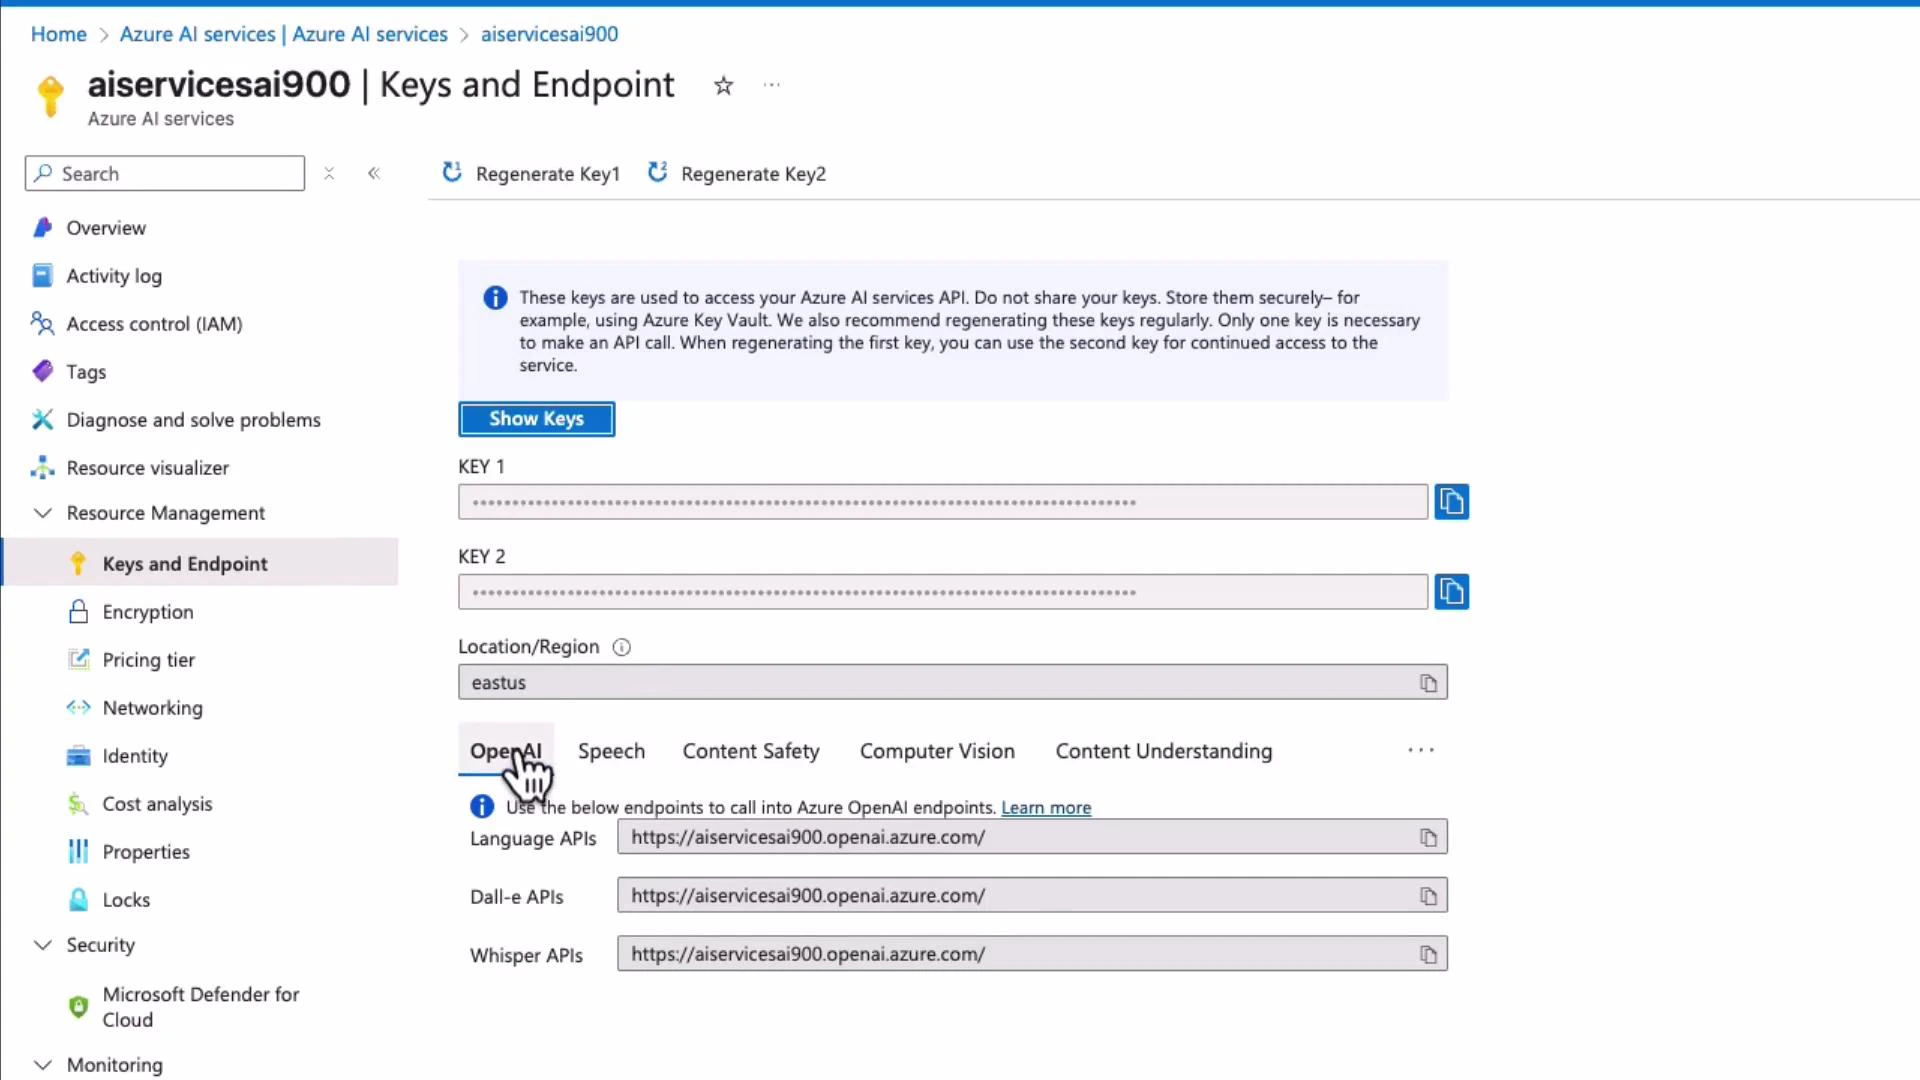1920x1080 pixels.
Task: Switch to the OpenAI tab
Action: pyautogui.click(x=506, y=751)
